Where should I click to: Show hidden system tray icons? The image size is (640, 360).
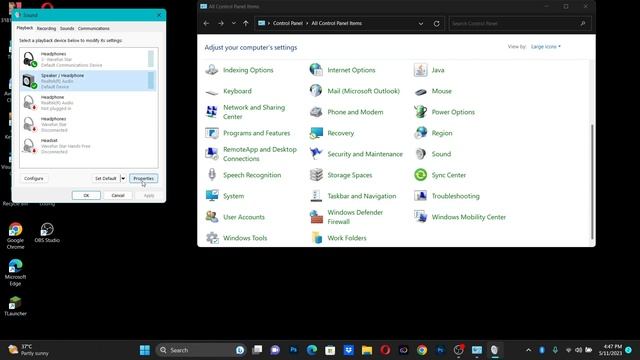tap(529, 350)
